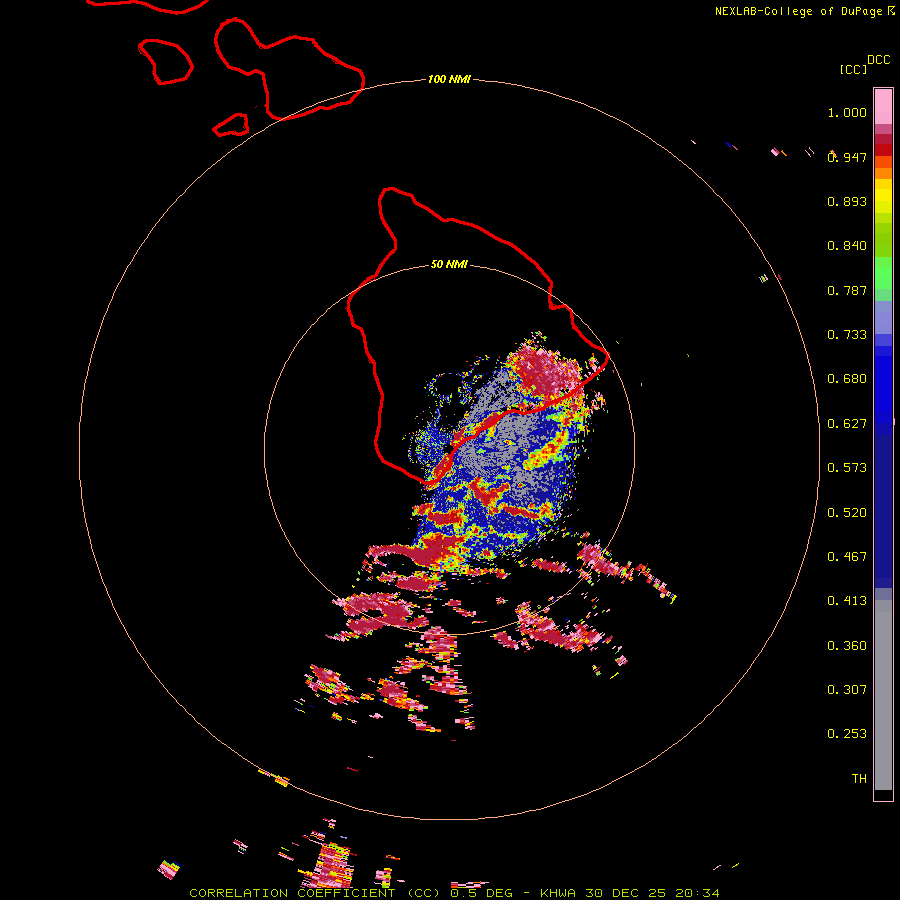Click the 0.467 scale value
Image resolution: width=900 pixels, height=900 pixels.
(847, 557)
